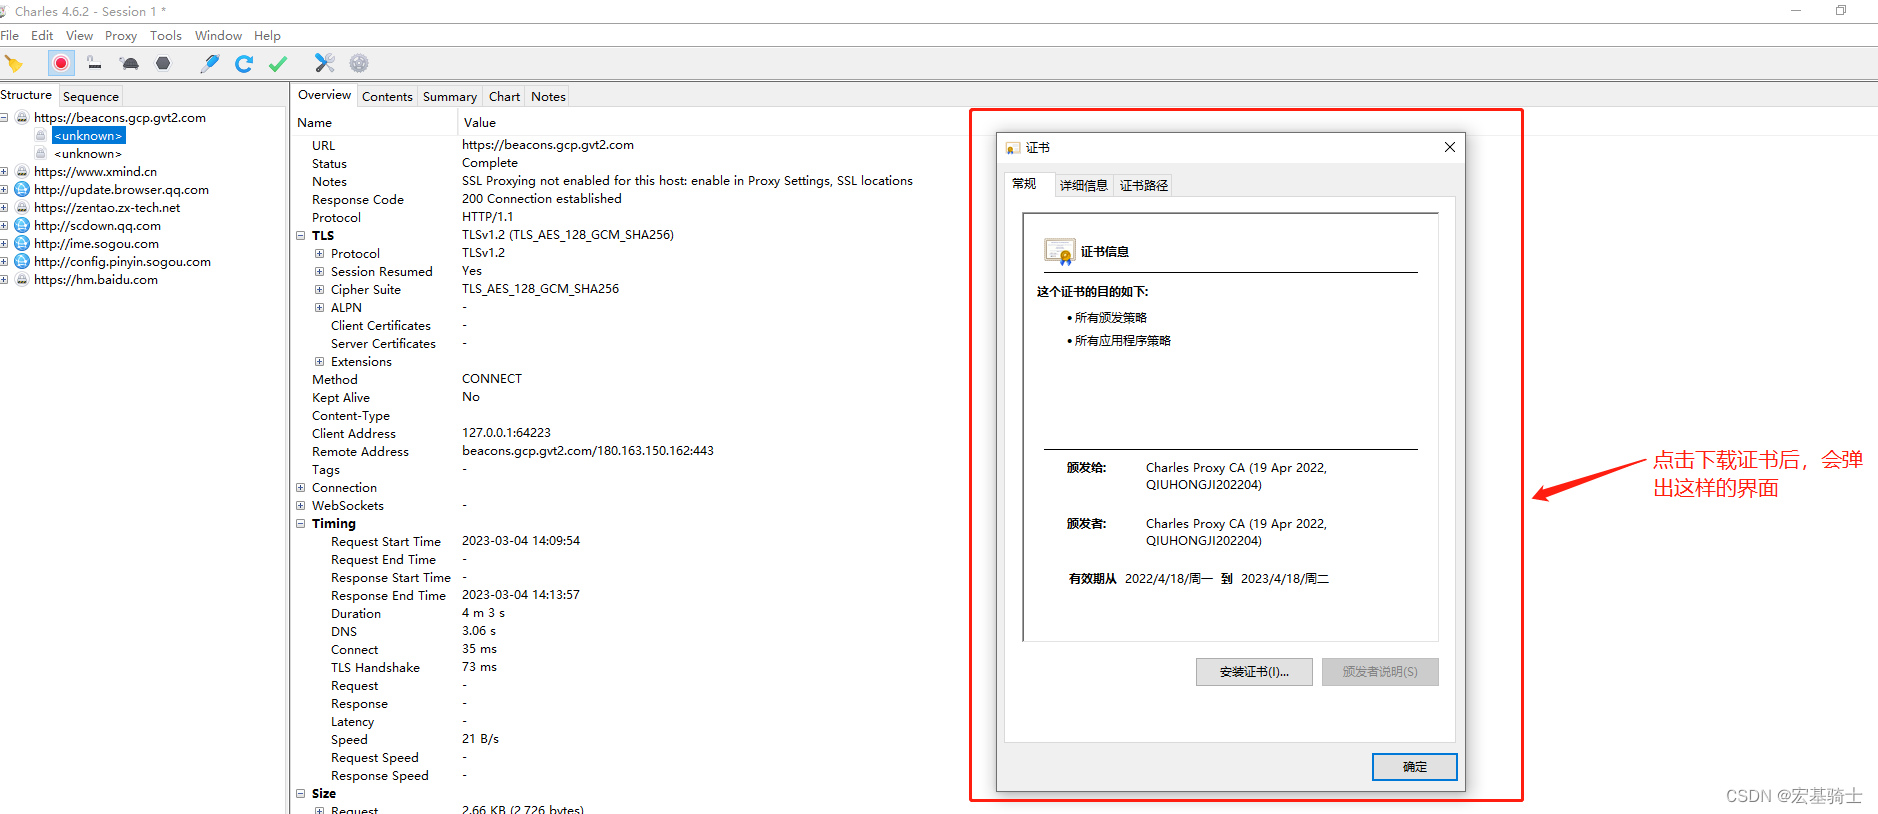Click the Remote Address value beacons.gcp.gvt2.com/180.163.150.162:443
1878x814 pixels.
click(x=588, y=451)
